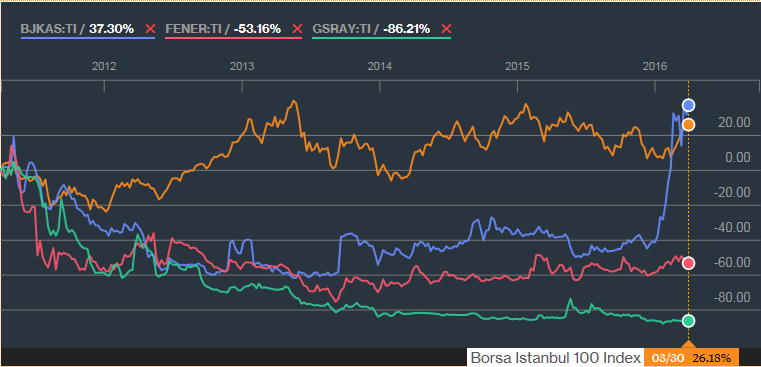Click the blue BJKAS endpoint marker
Image resolution: width=761 pixels, height=367 pixels.
(688, 105)
